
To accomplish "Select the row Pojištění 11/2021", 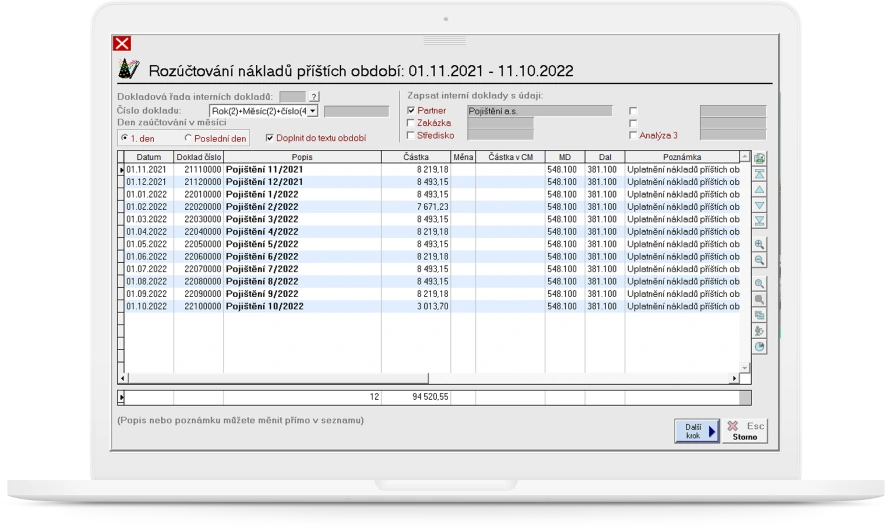I will tap(432, 169).
